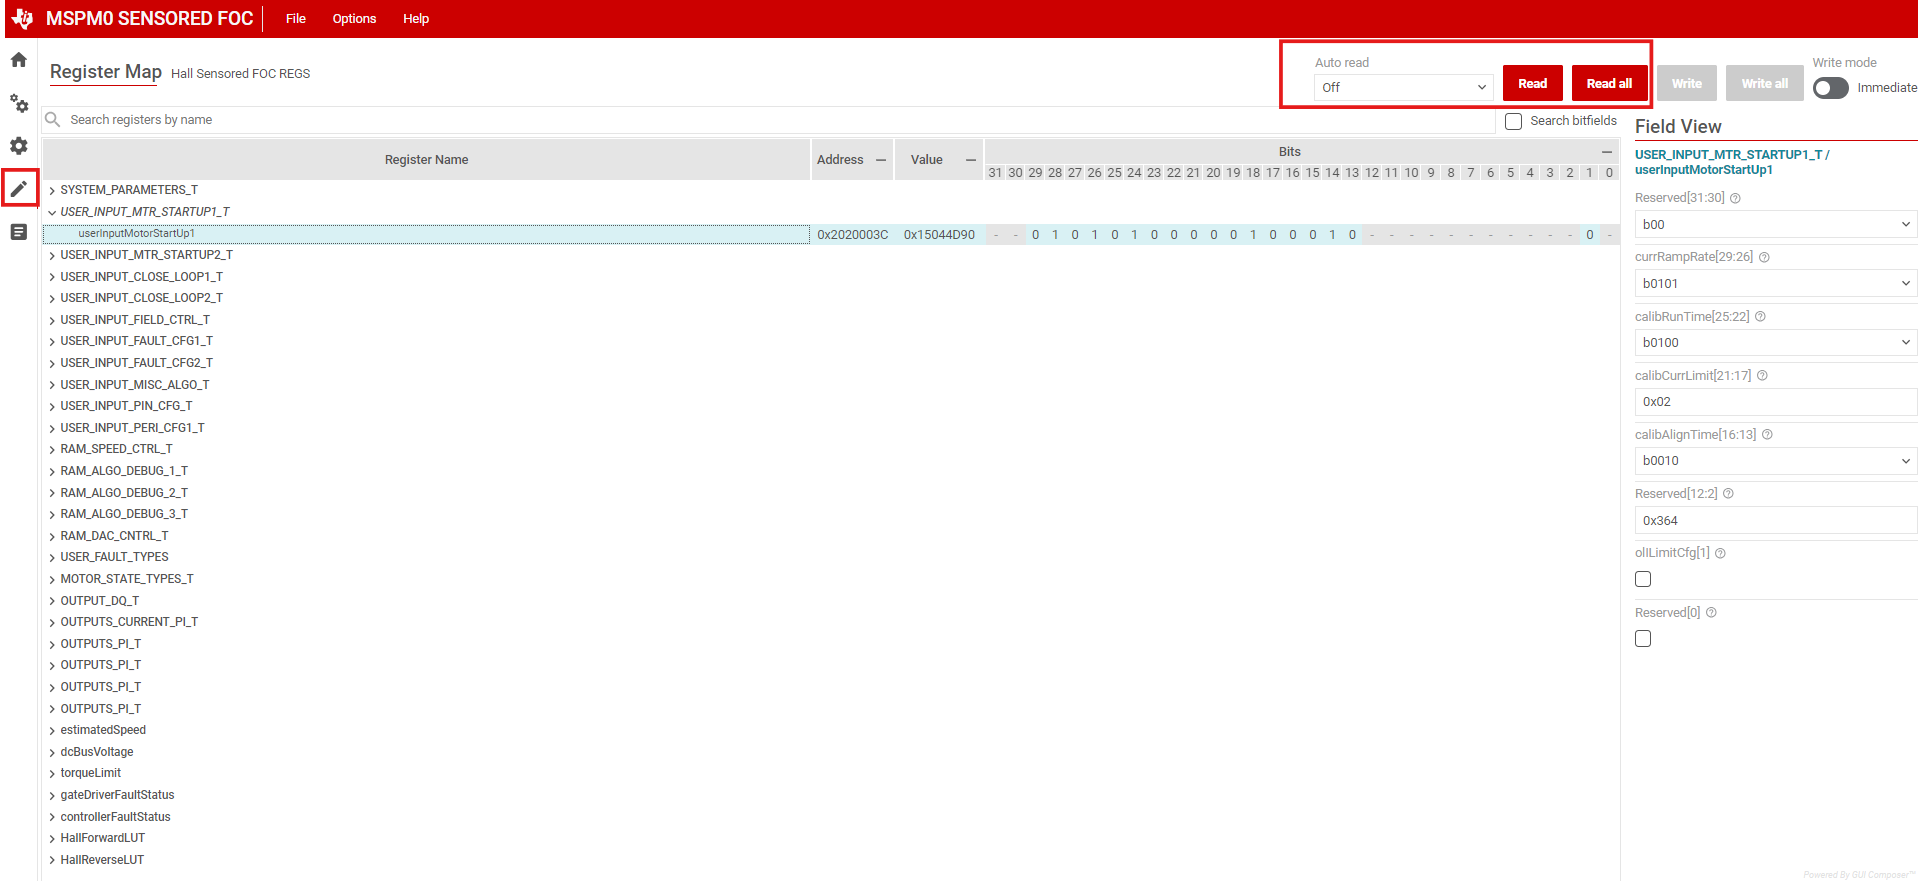Expand the SYSTEM_PARAMETERS_T register group
Image resolution: width=1918 pixels, height=881 pixels.
click(x=52, y=190)
